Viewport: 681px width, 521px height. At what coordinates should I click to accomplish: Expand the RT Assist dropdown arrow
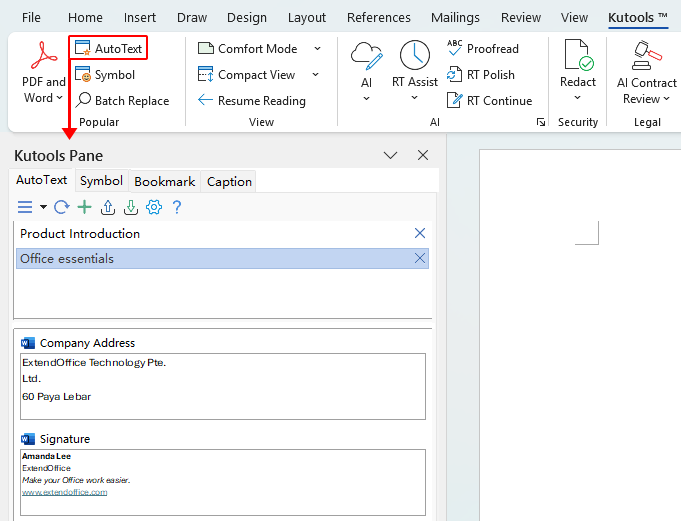coord(415,98)
